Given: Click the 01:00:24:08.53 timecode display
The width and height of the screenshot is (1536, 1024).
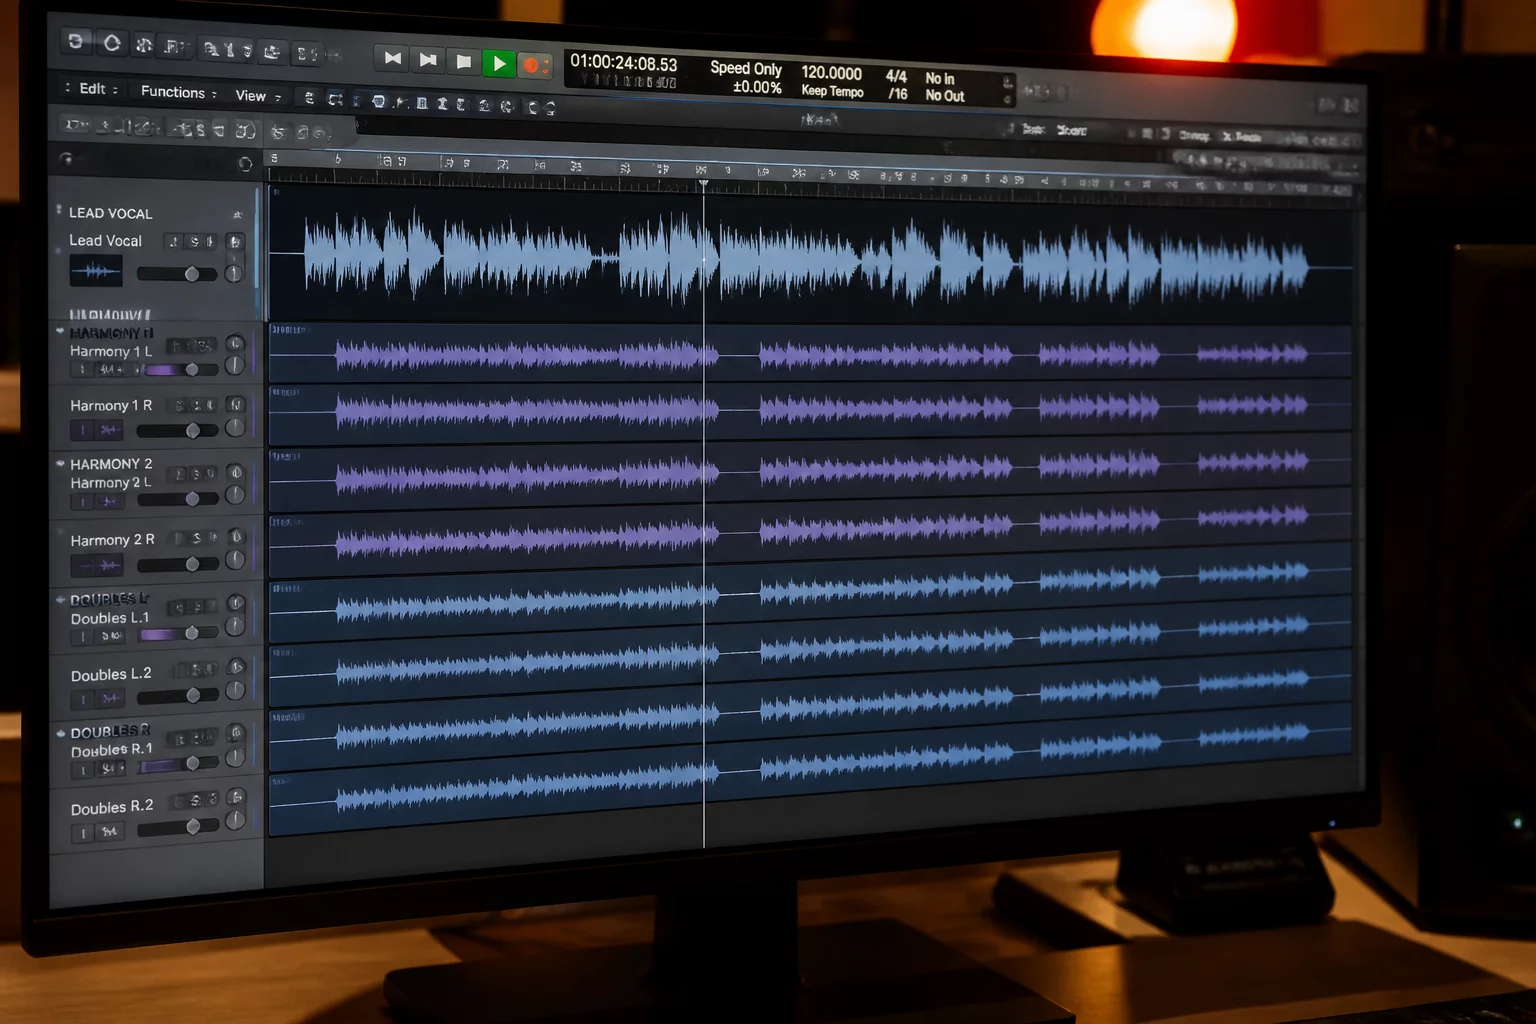Looking at the screenshot, I should (623, 63).
